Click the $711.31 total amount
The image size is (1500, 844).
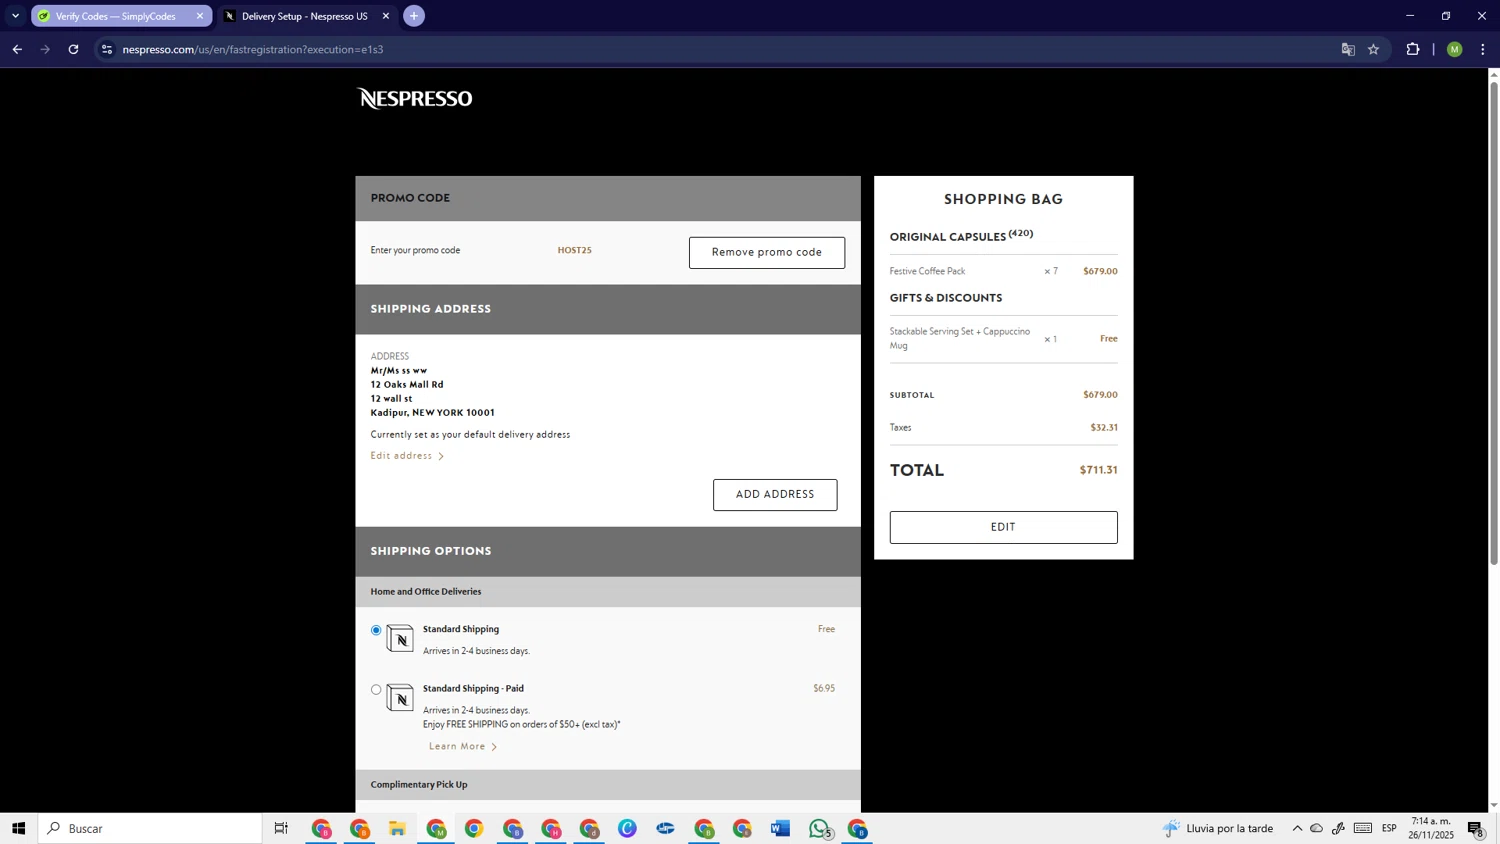pos(1099,470)
